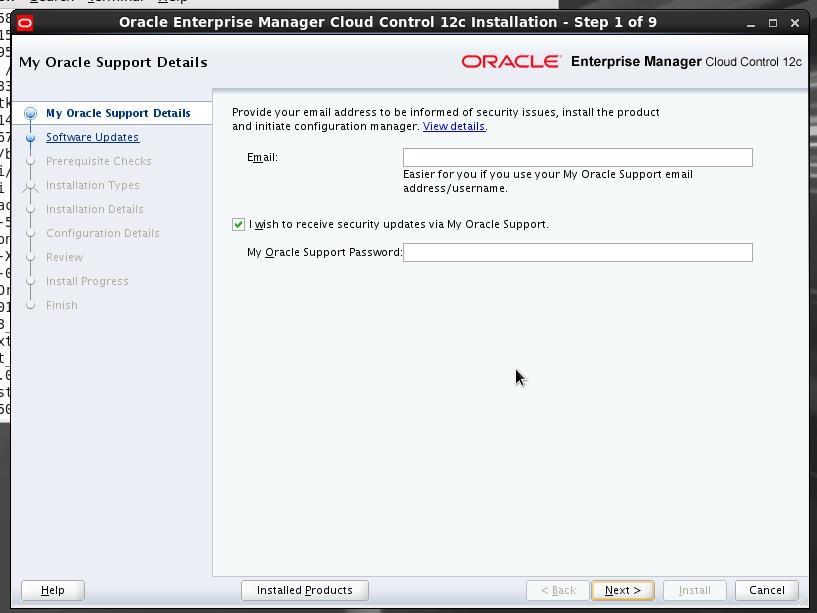Screen dimensions: 817x613
Task: Click the Cancel button
Action: [x=766, y=590]
